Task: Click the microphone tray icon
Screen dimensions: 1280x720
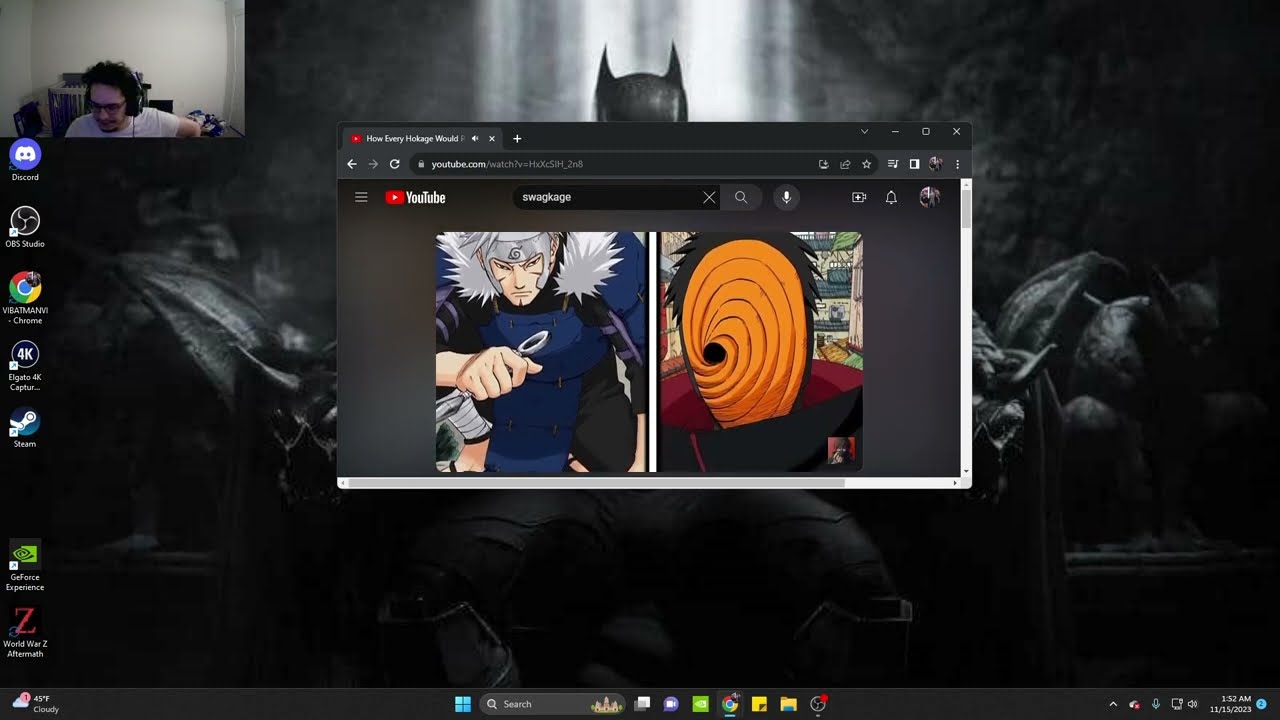Action: point(1156,704)
